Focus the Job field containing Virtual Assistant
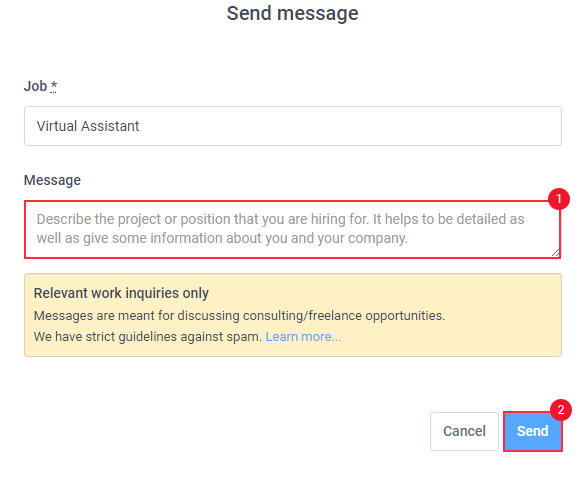This screenshot has height=478, width=585. point(292,126)
